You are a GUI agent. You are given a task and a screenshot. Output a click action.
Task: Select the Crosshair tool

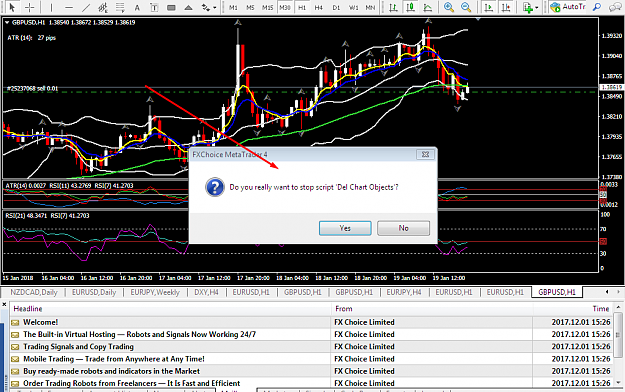29,7
